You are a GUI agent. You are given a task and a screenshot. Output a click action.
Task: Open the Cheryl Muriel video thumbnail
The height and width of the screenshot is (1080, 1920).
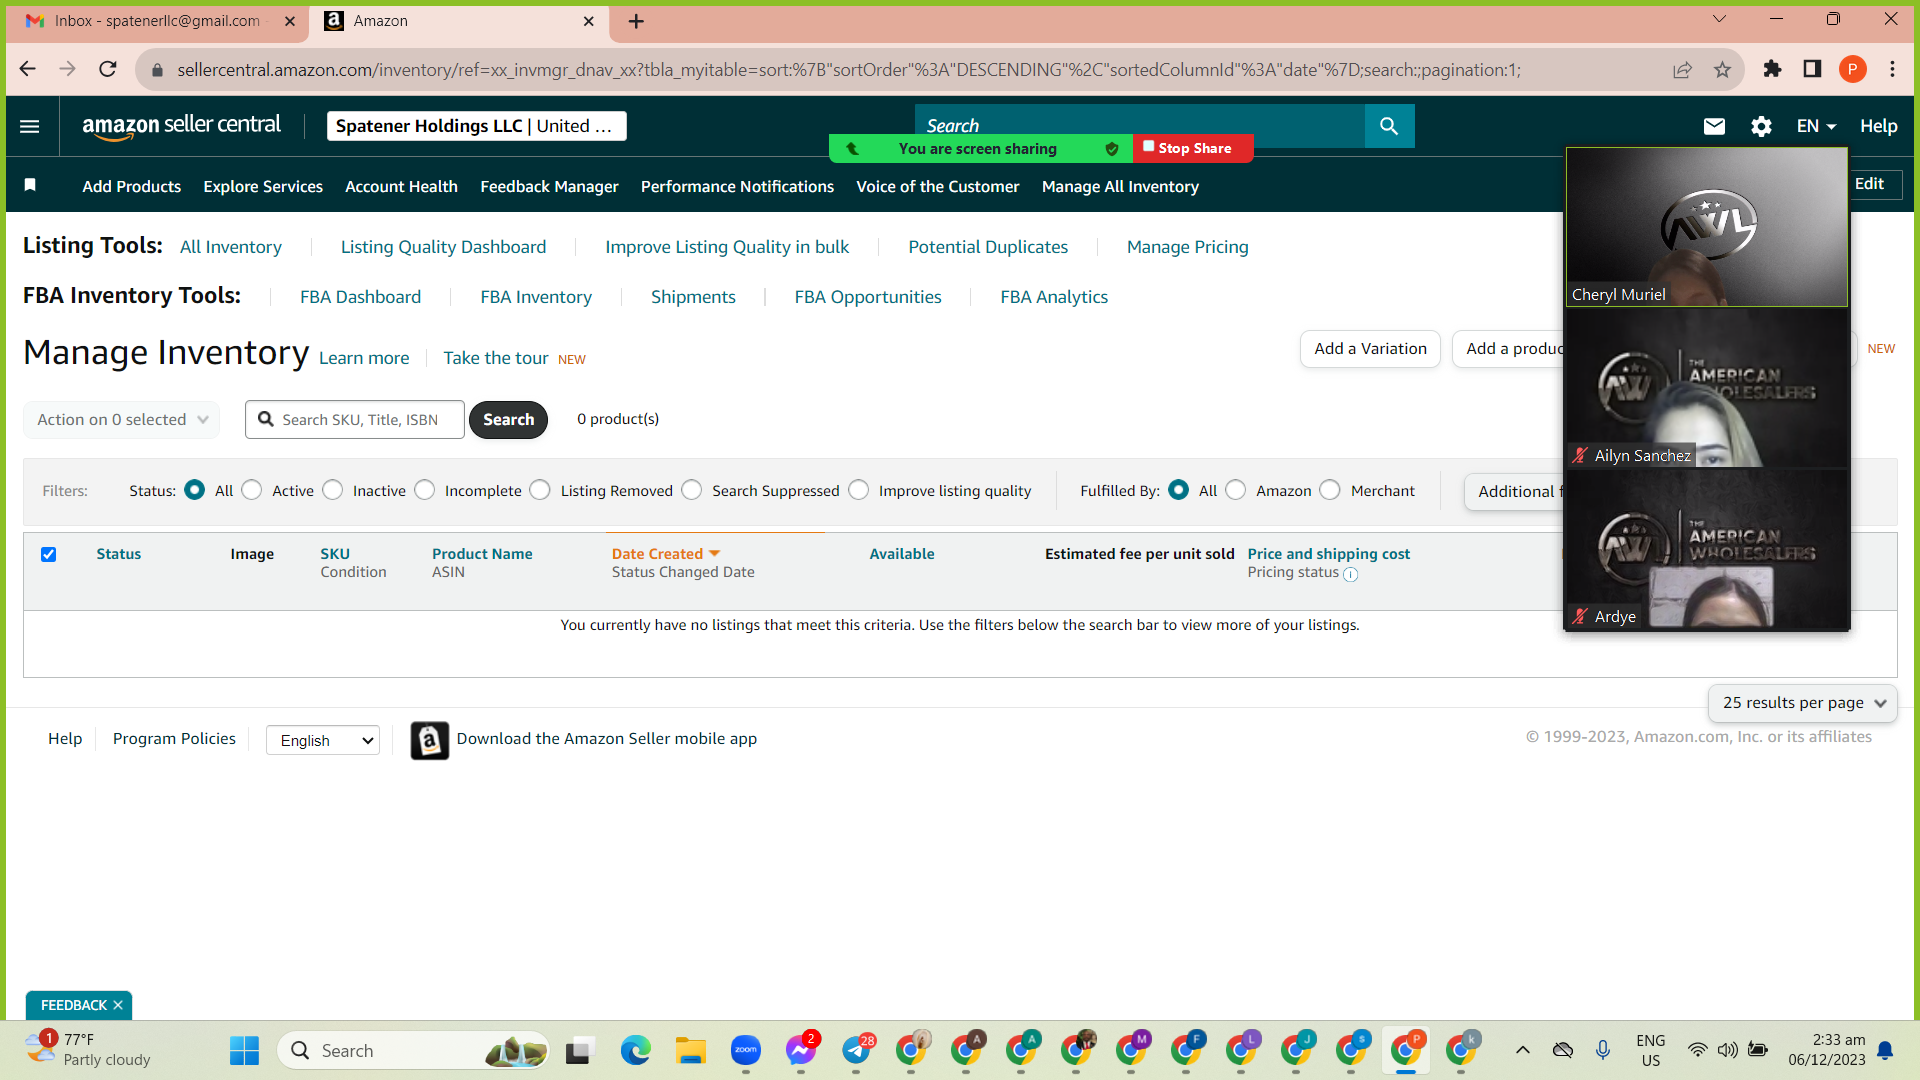click(x=1707, y=227)
